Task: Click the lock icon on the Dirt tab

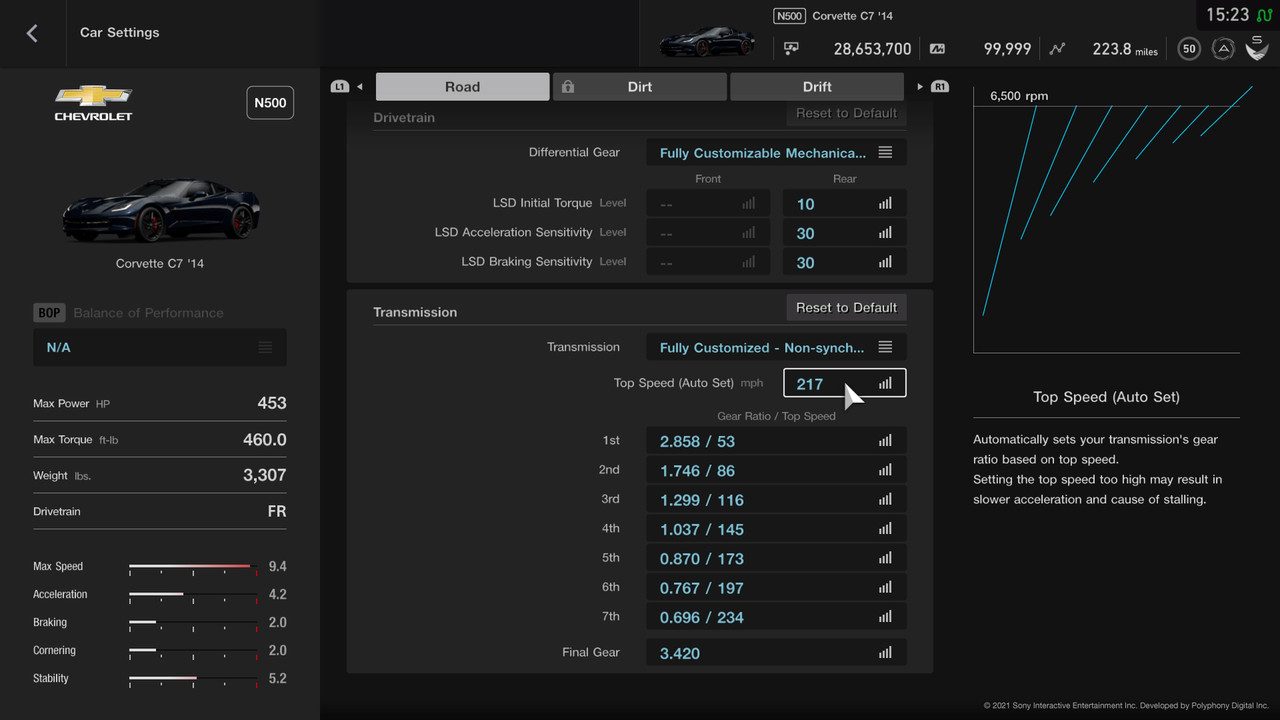Action: 568,87
